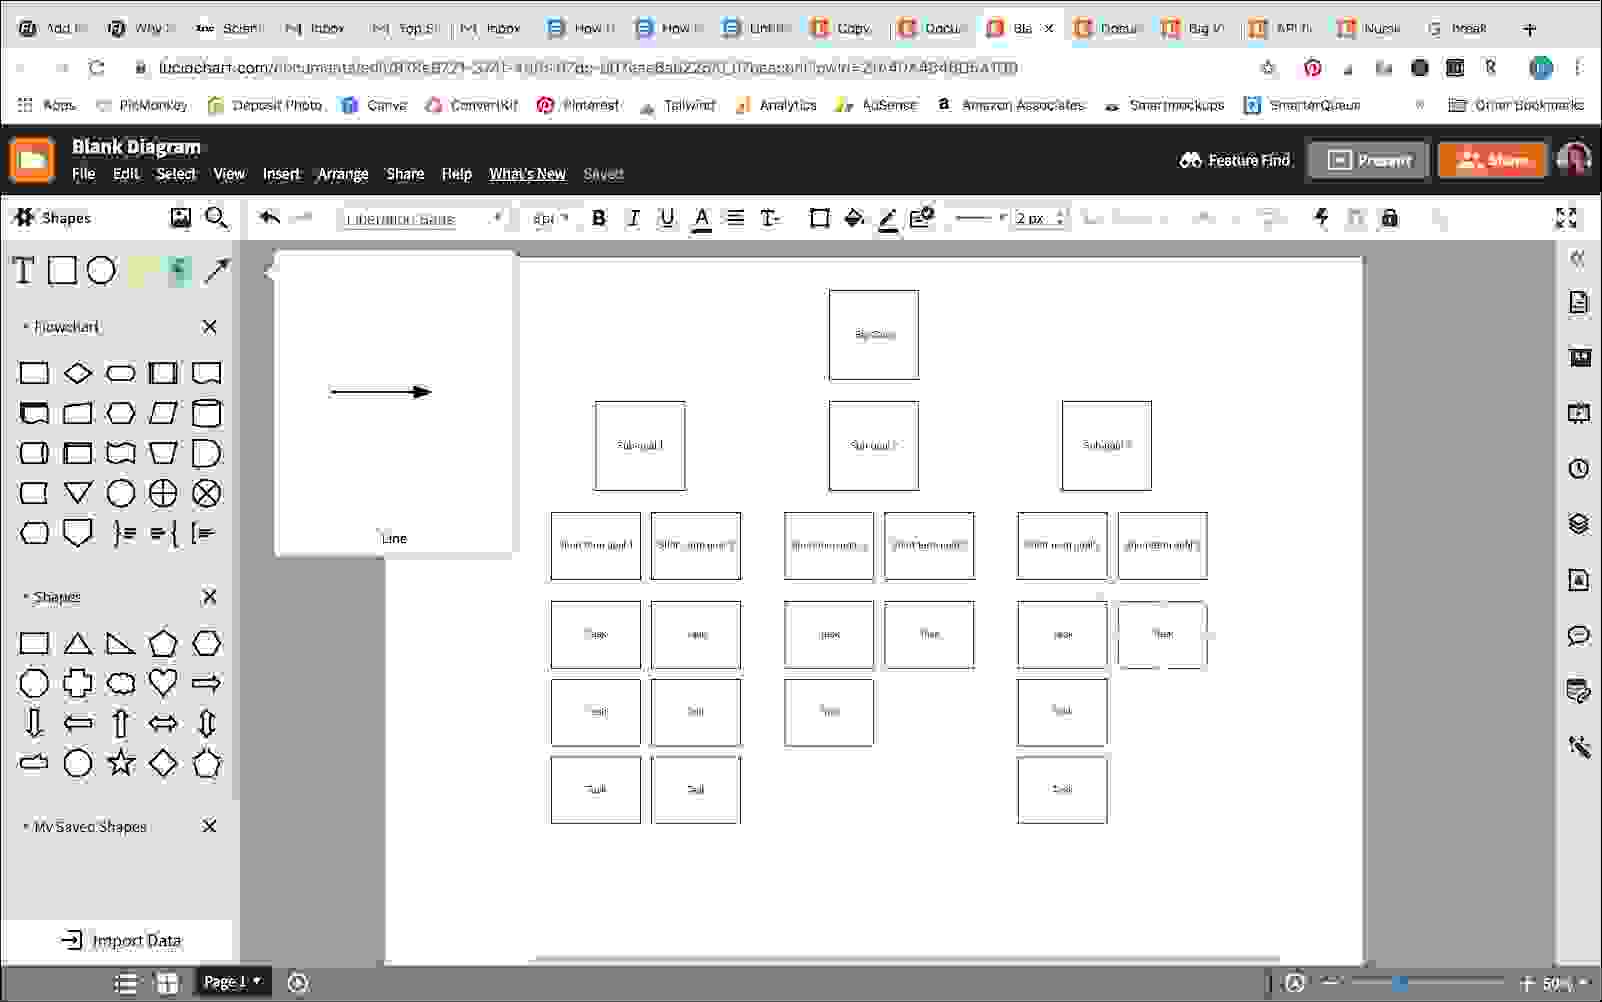
Task: Open the Page 1 dropdown
Action: [232, 982]
